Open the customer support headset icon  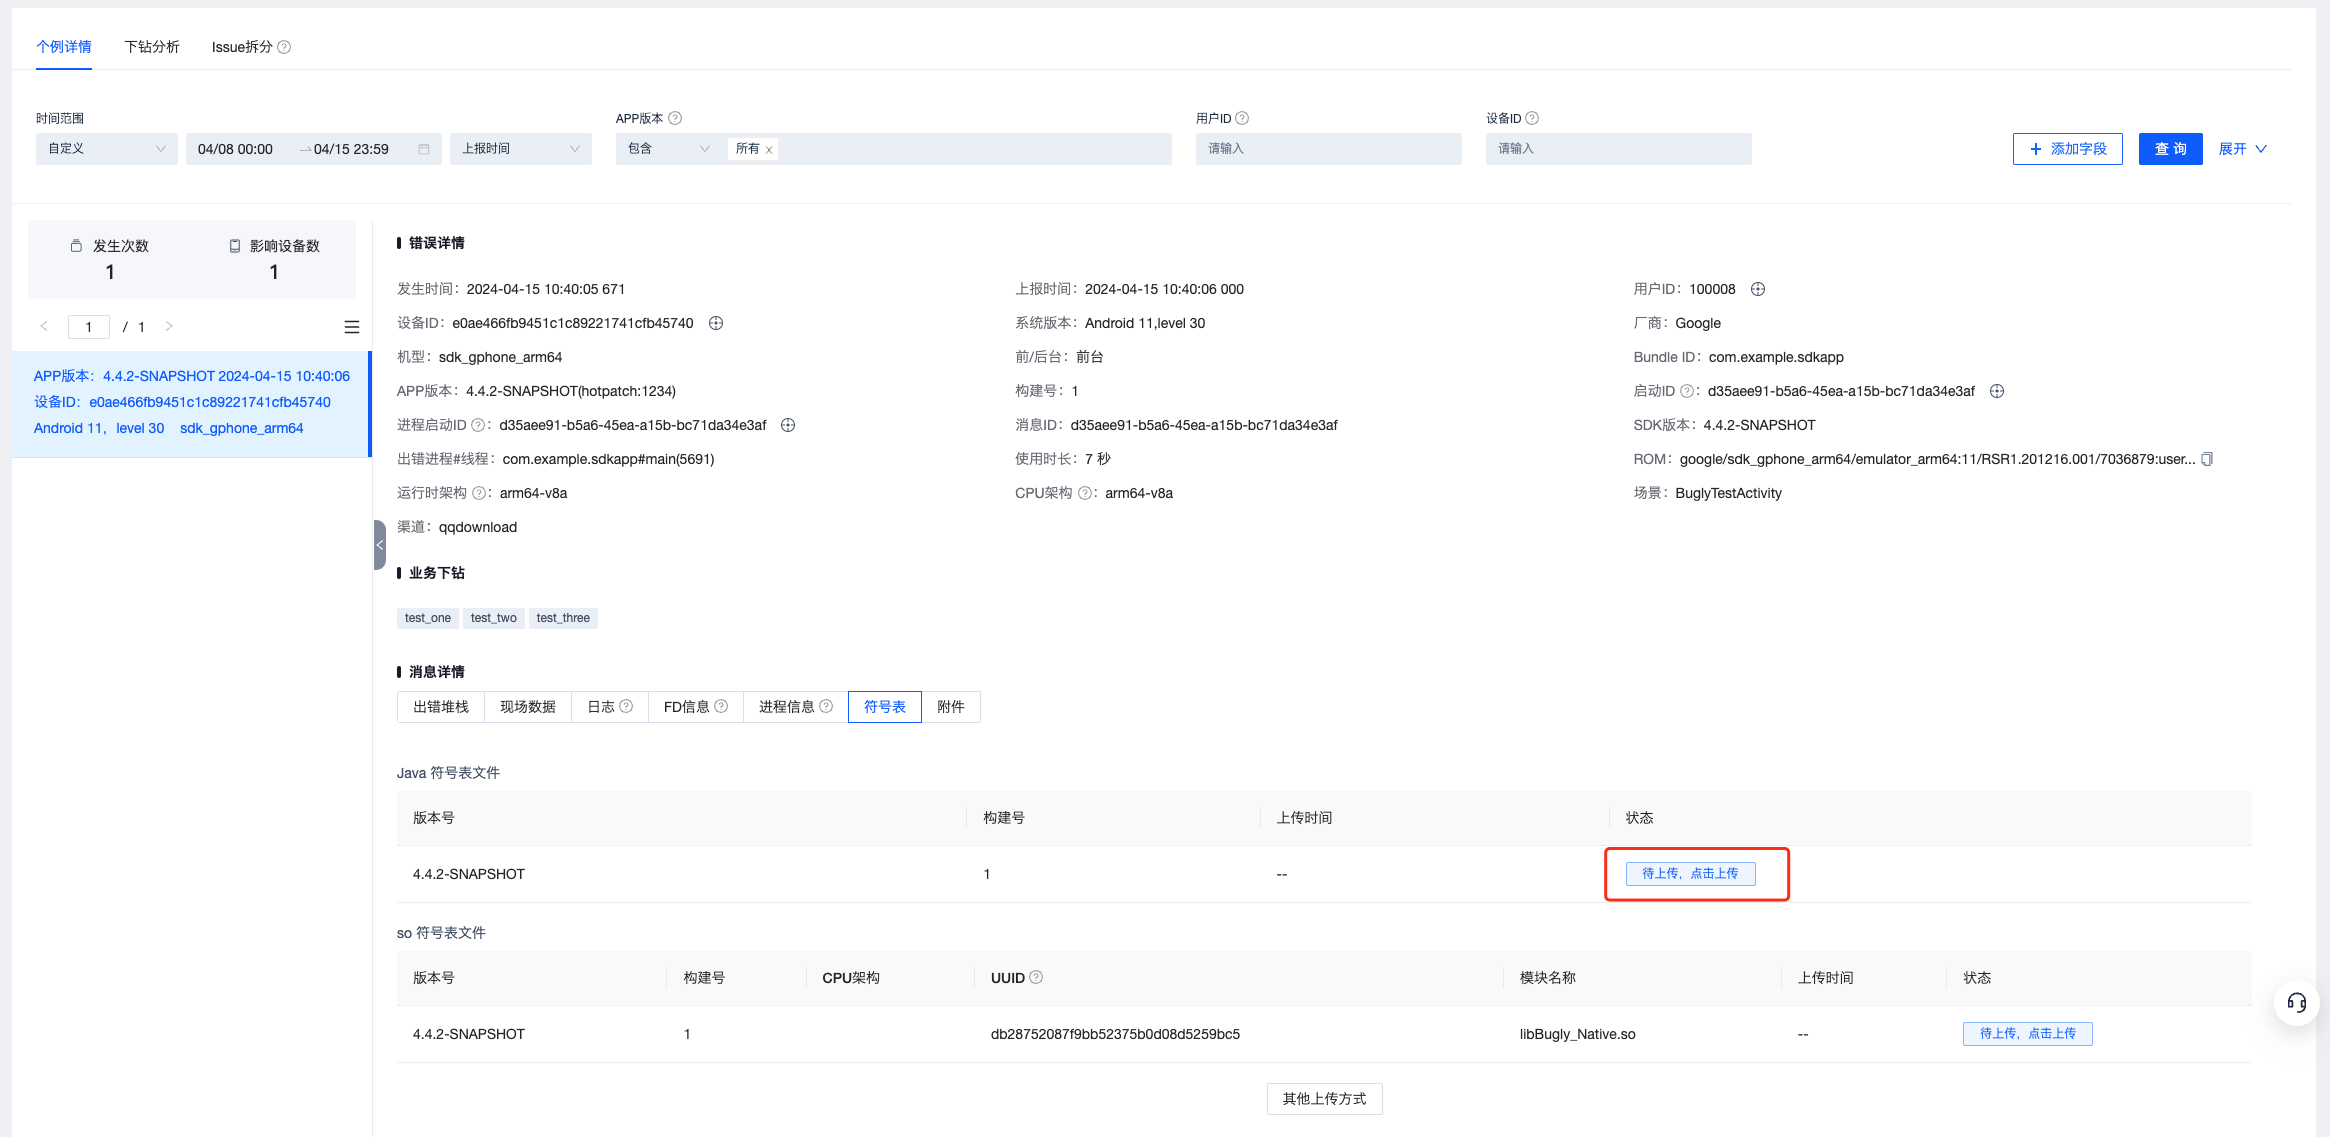coord(2297,1003)
